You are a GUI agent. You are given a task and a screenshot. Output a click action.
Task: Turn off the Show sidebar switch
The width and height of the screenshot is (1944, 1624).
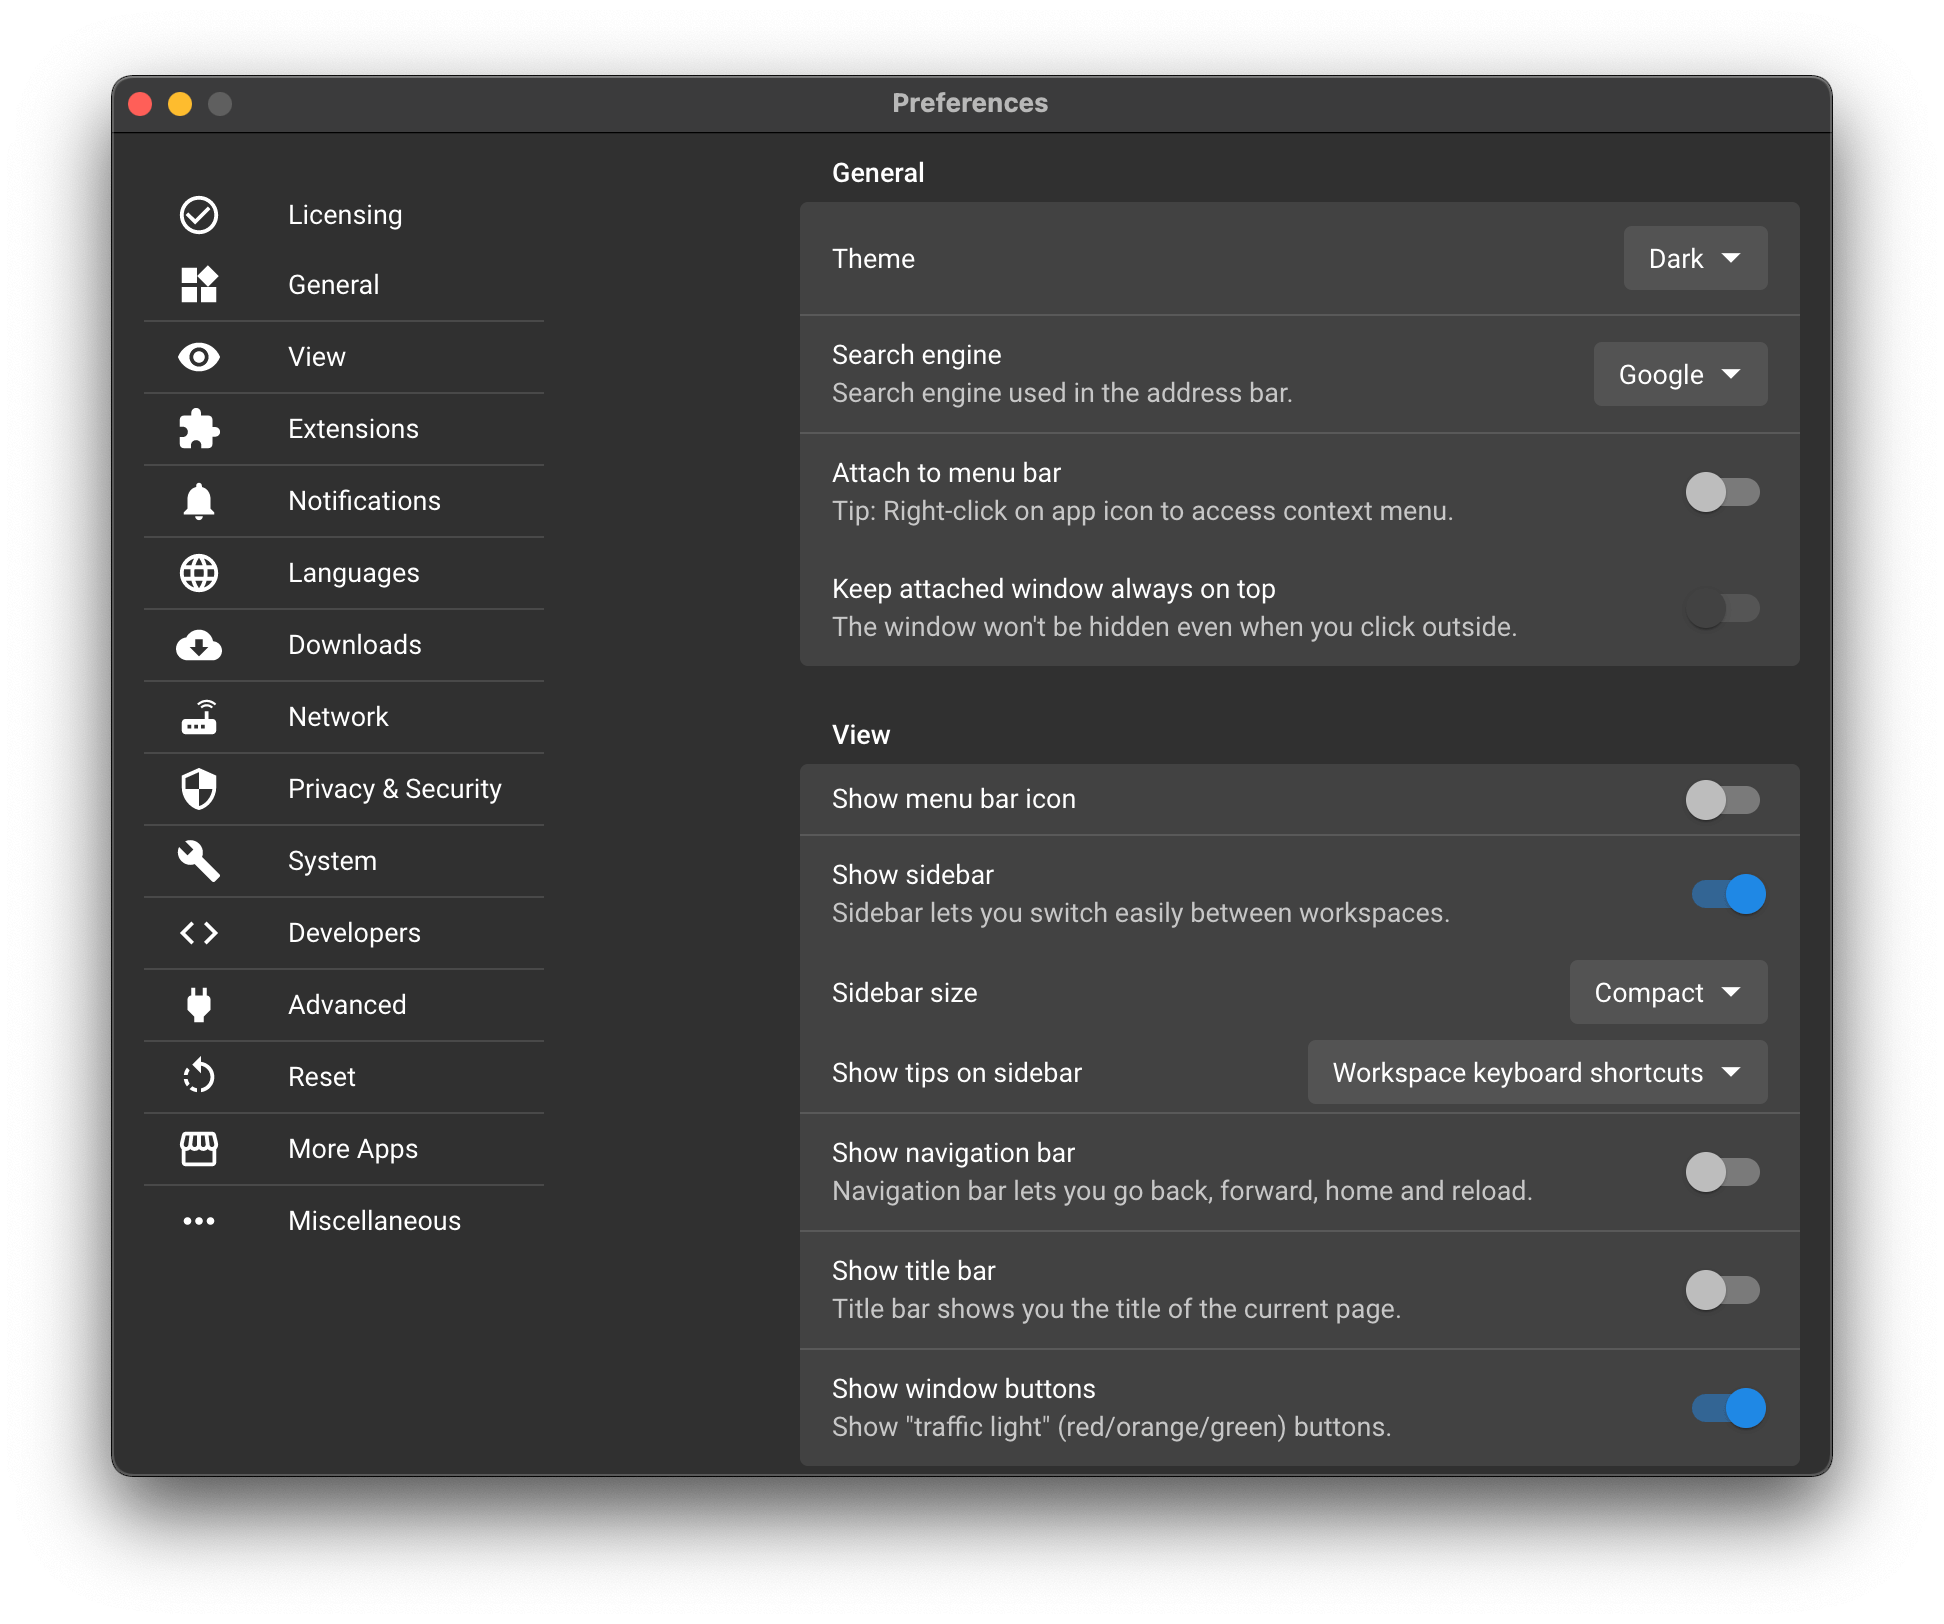pos(1728,894)
